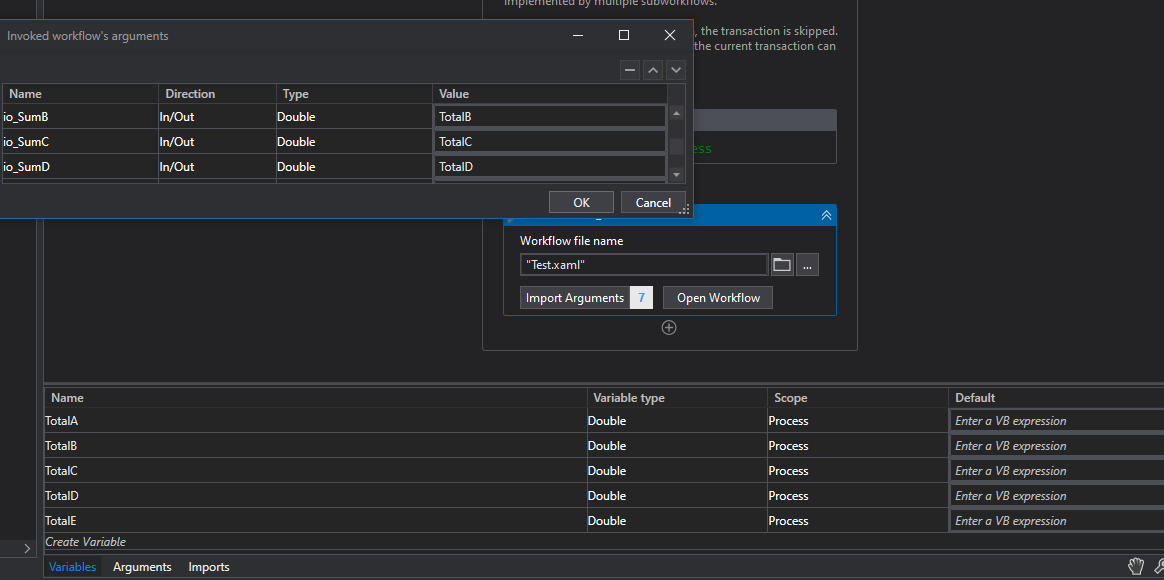Screen dimensions: 1164x580
Task: Click the delete argument minus icon
Action: point(630,70)
